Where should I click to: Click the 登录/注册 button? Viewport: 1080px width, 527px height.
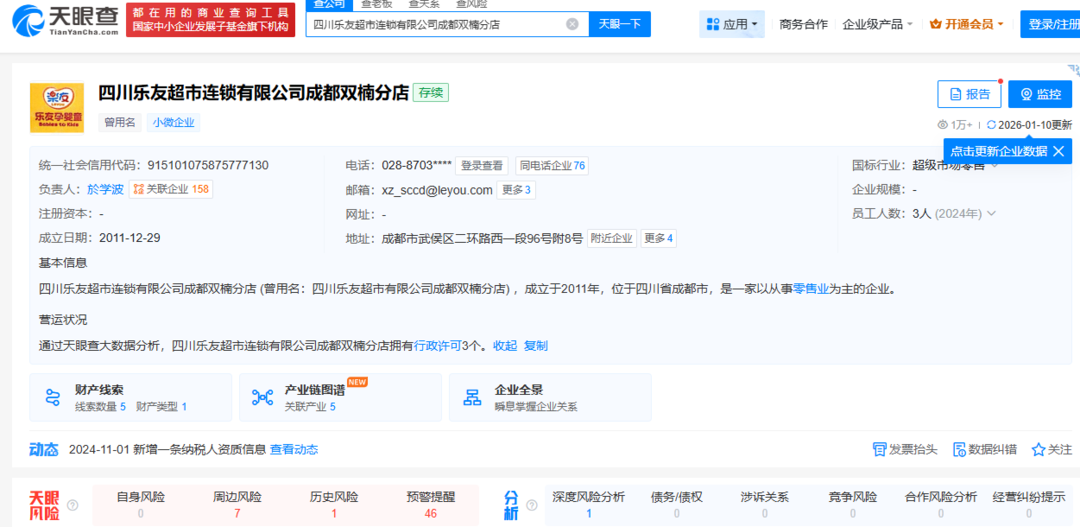pyautogui.click(x=1050, y=24)
